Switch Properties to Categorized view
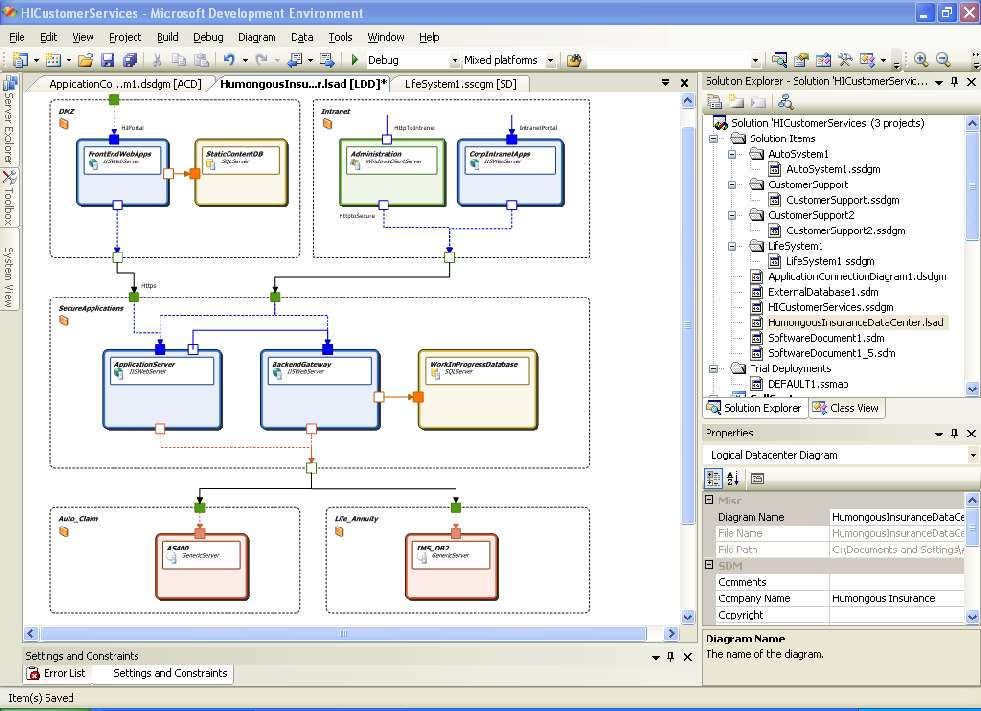 point(713,479)
